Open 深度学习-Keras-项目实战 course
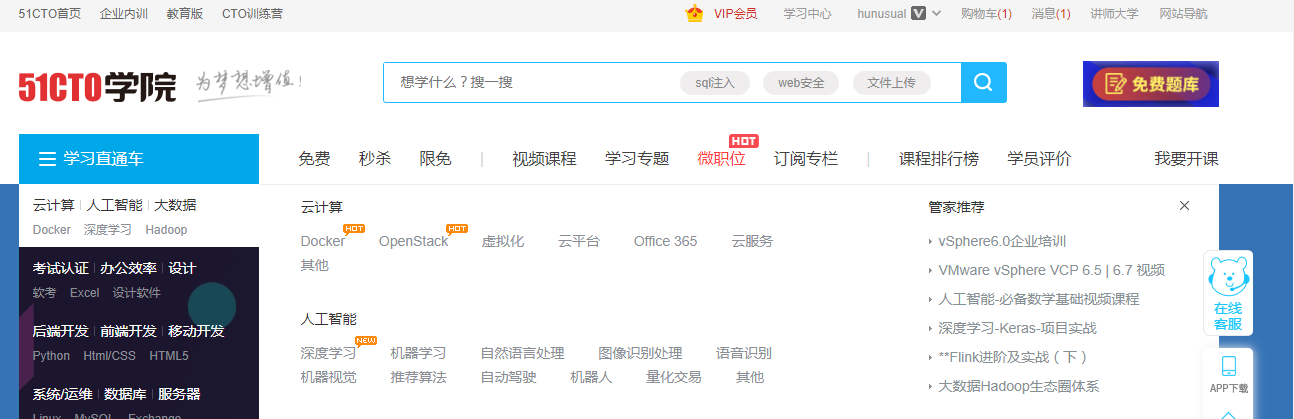The image size is (1294, 419). click(x=1017, y=328)
